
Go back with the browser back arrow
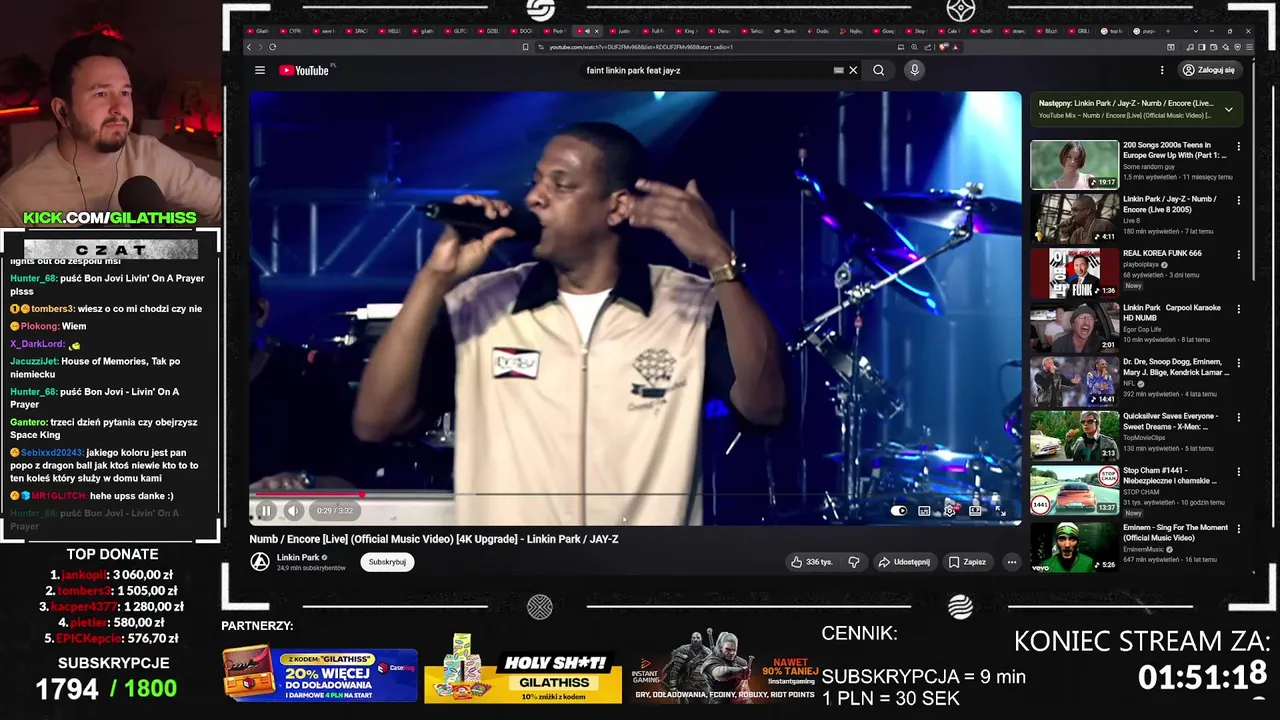pos(250,47)
